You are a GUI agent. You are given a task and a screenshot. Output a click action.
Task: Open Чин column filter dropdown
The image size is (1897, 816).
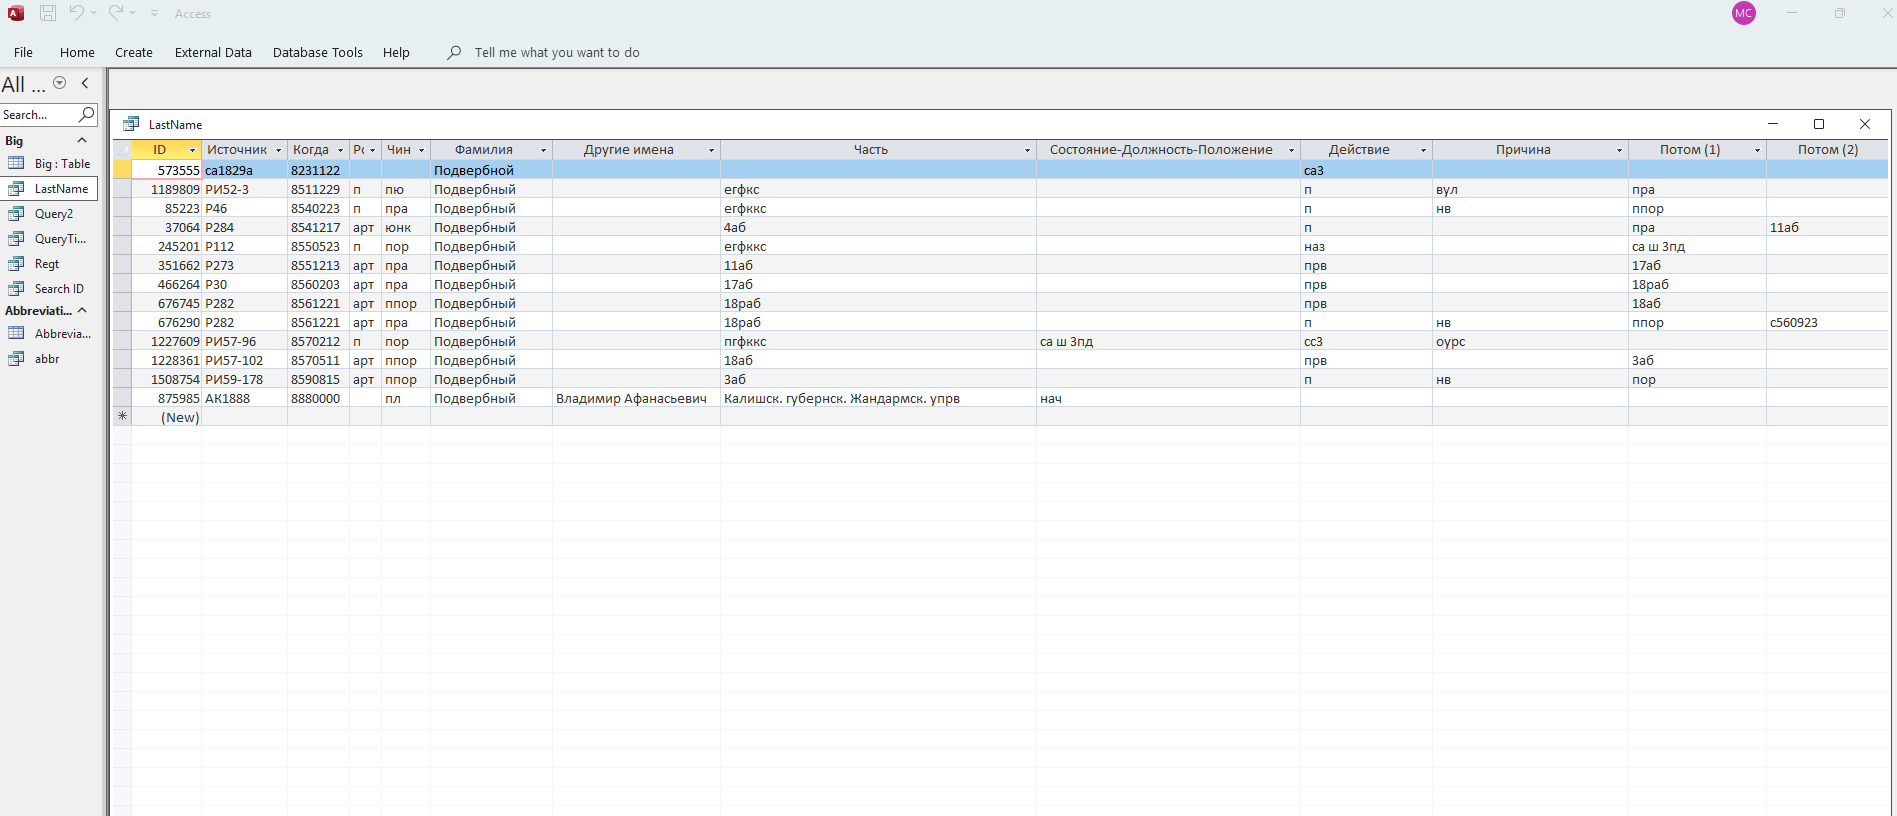tap(421, 150)
